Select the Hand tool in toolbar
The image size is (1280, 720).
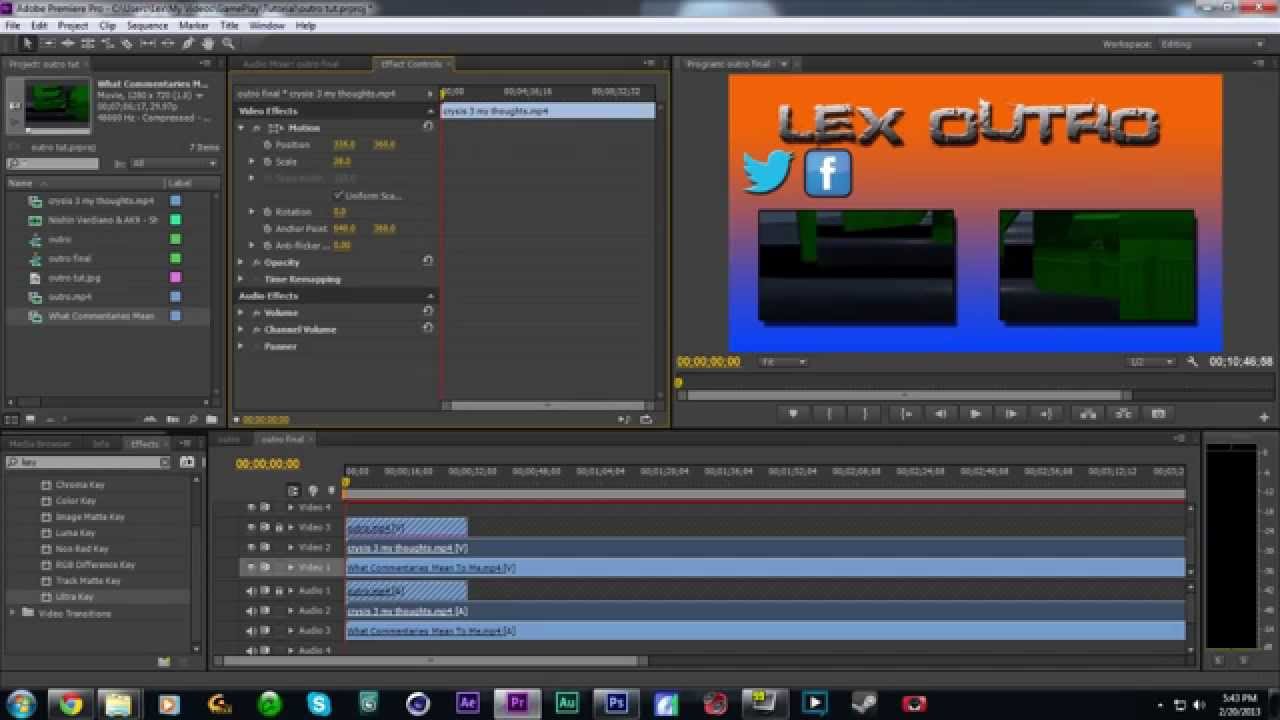(x=208, y=43)
